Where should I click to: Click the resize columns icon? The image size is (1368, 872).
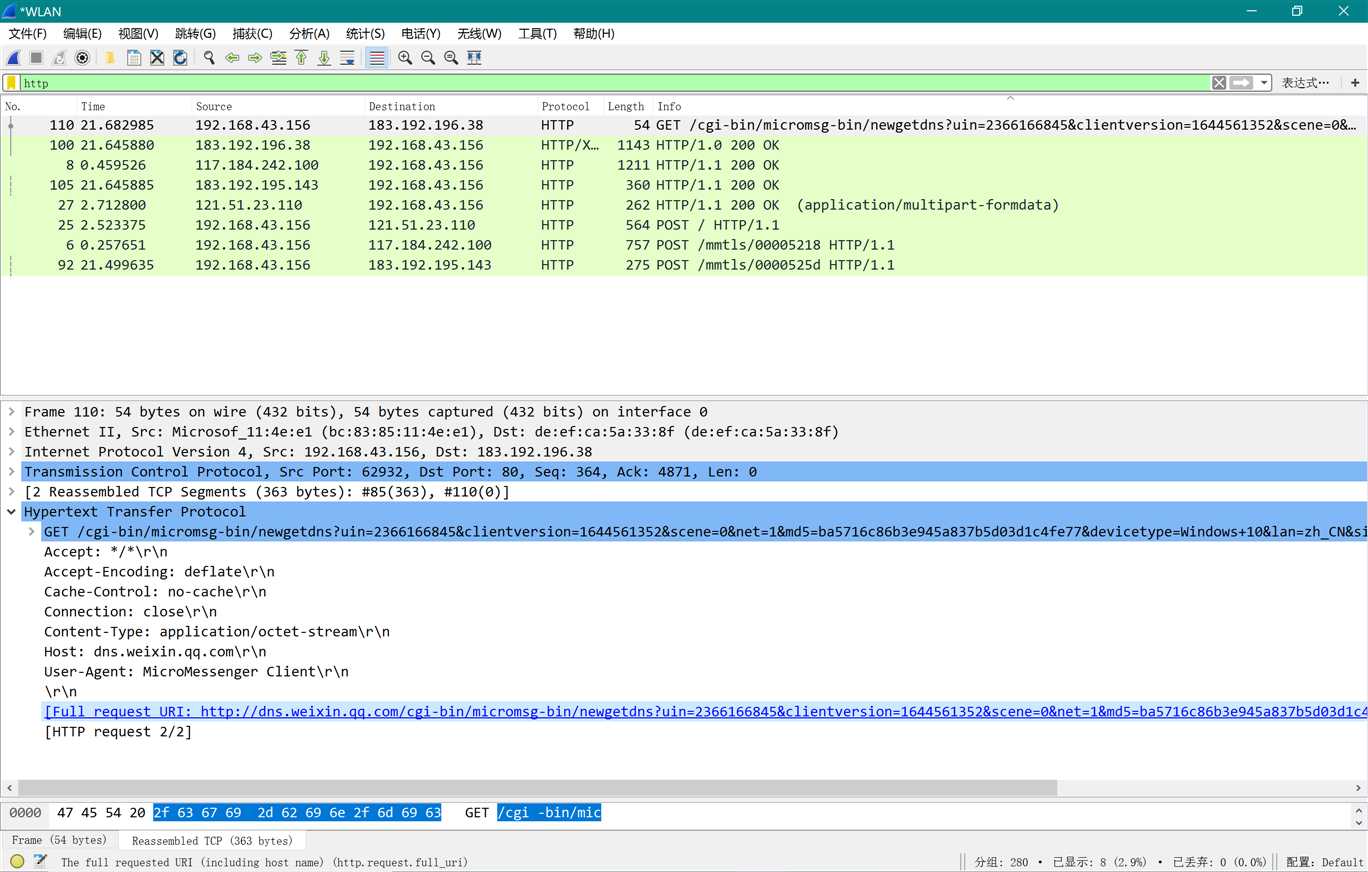point(474,58)
